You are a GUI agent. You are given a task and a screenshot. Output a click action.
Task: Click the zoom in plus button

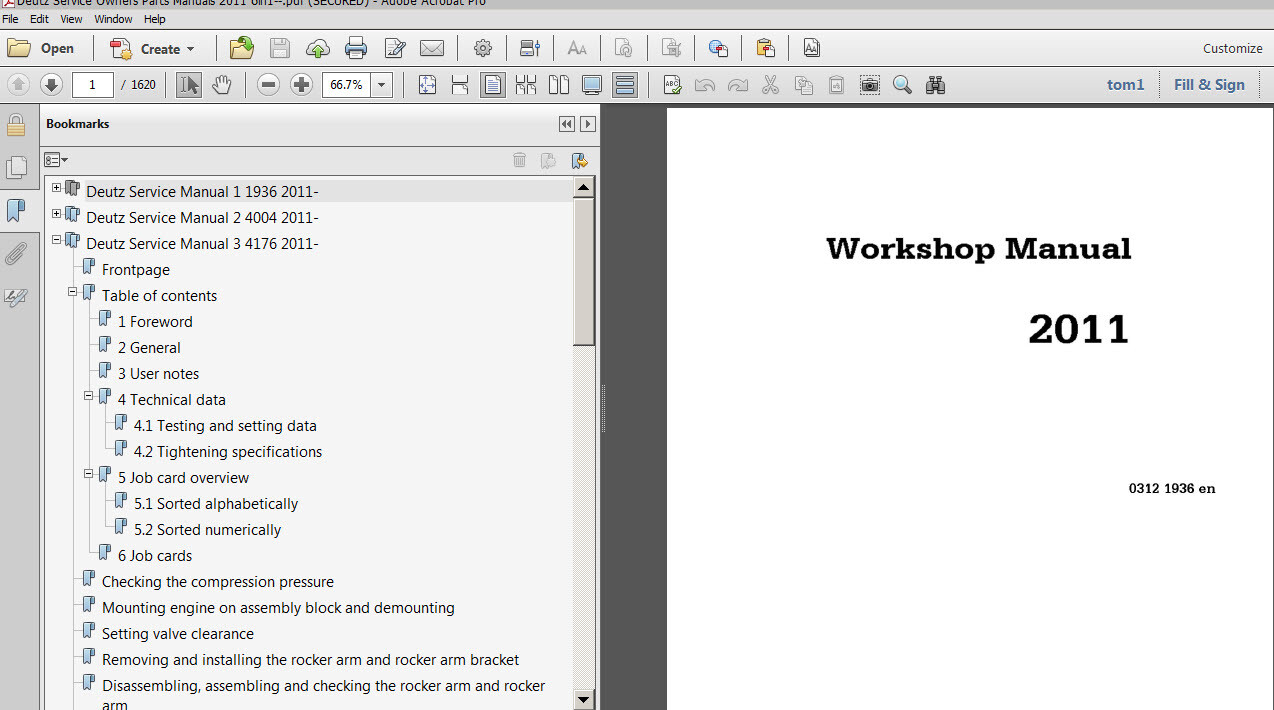click(x=301, y=85)
